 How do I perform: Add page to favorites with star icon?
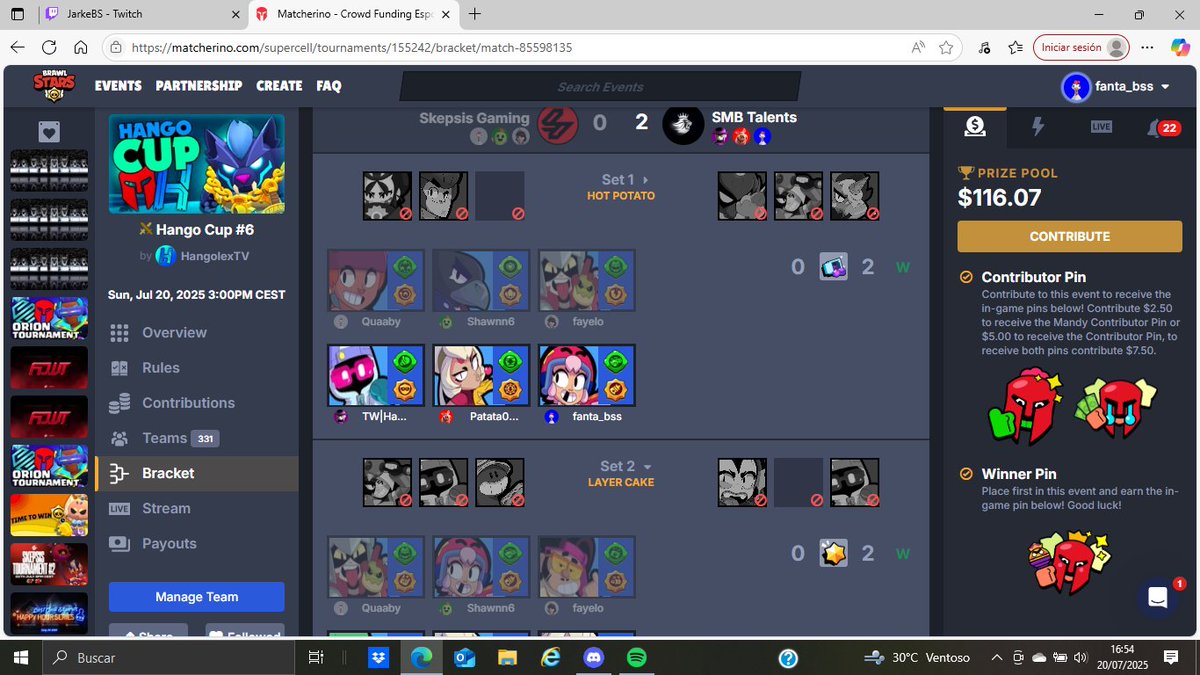946,47
